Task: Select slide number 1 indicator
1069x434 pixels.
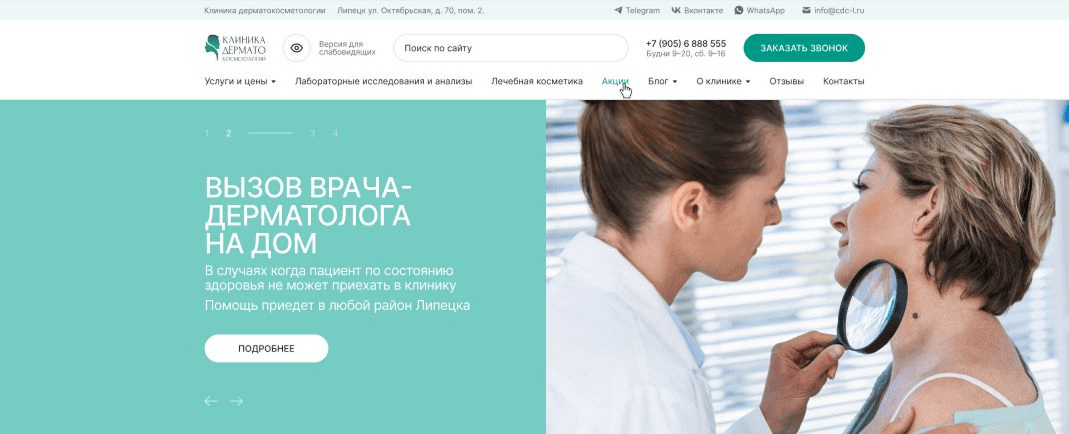Action: pyautogui.click(x=207, y=134)
